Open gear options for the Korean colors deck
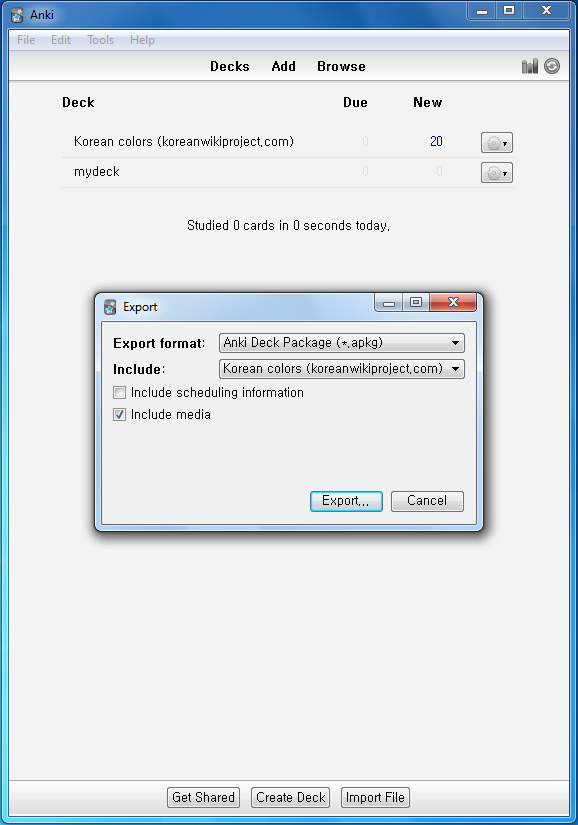 point(496,143)
